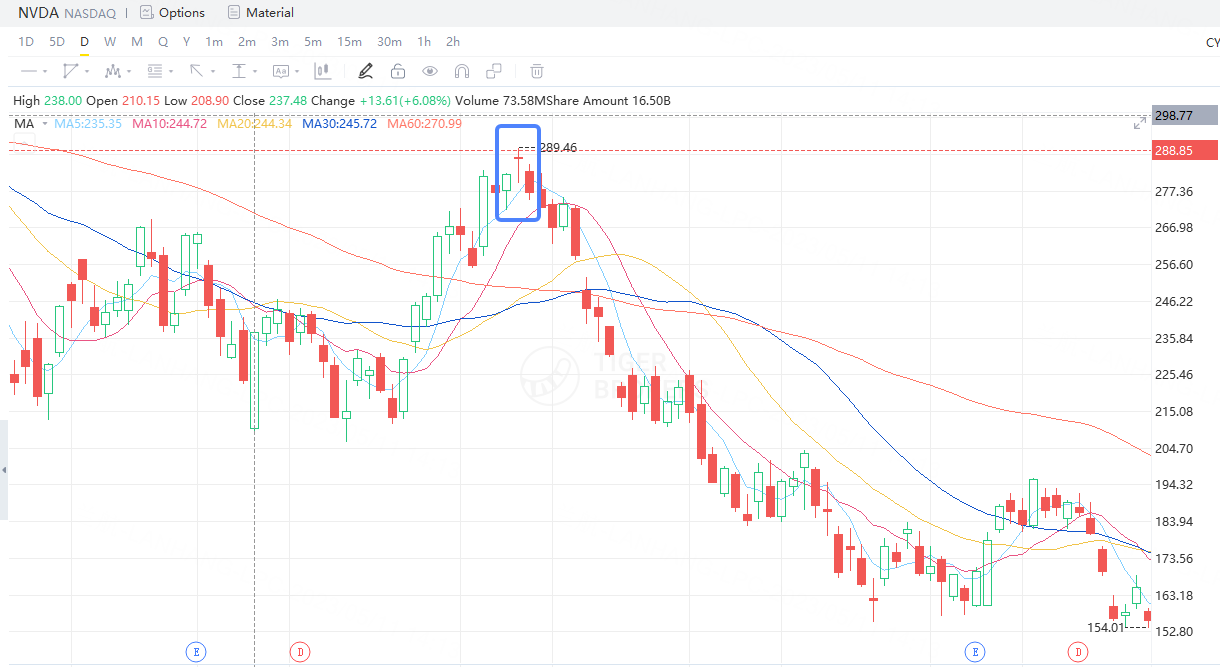Image resolution: width=1220 pixels, height=667 pixels.
Task: Open dropdown arrow beside the measure tool
Action: pos(255,72)
